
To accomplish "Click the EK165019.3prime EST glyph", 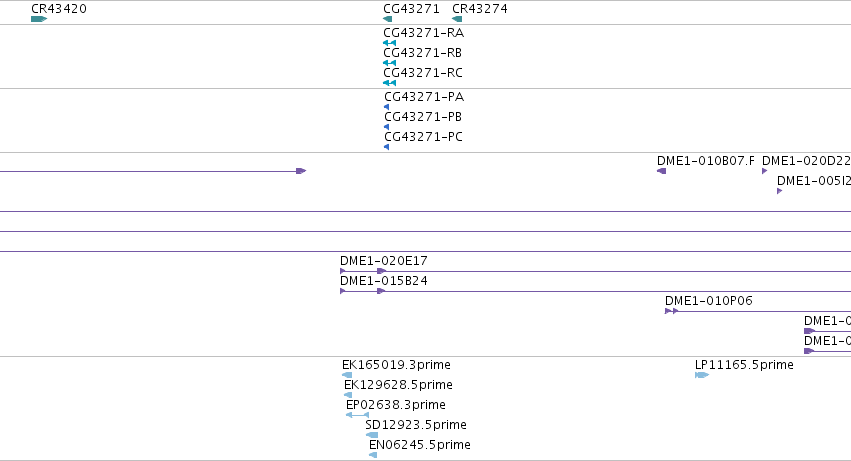I will [x=347, y=375].
